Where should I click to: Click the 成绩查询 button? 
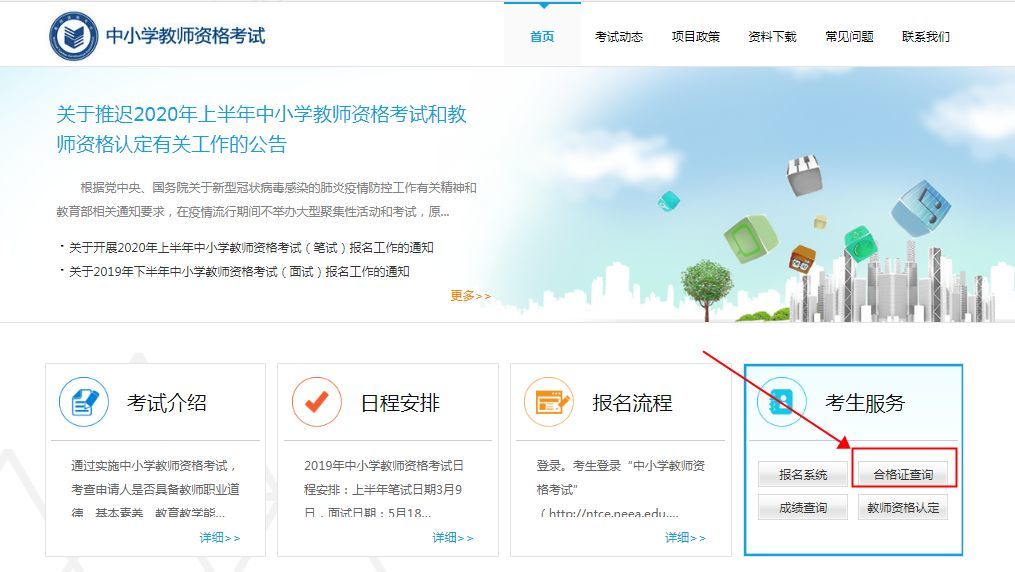(803, 507)
